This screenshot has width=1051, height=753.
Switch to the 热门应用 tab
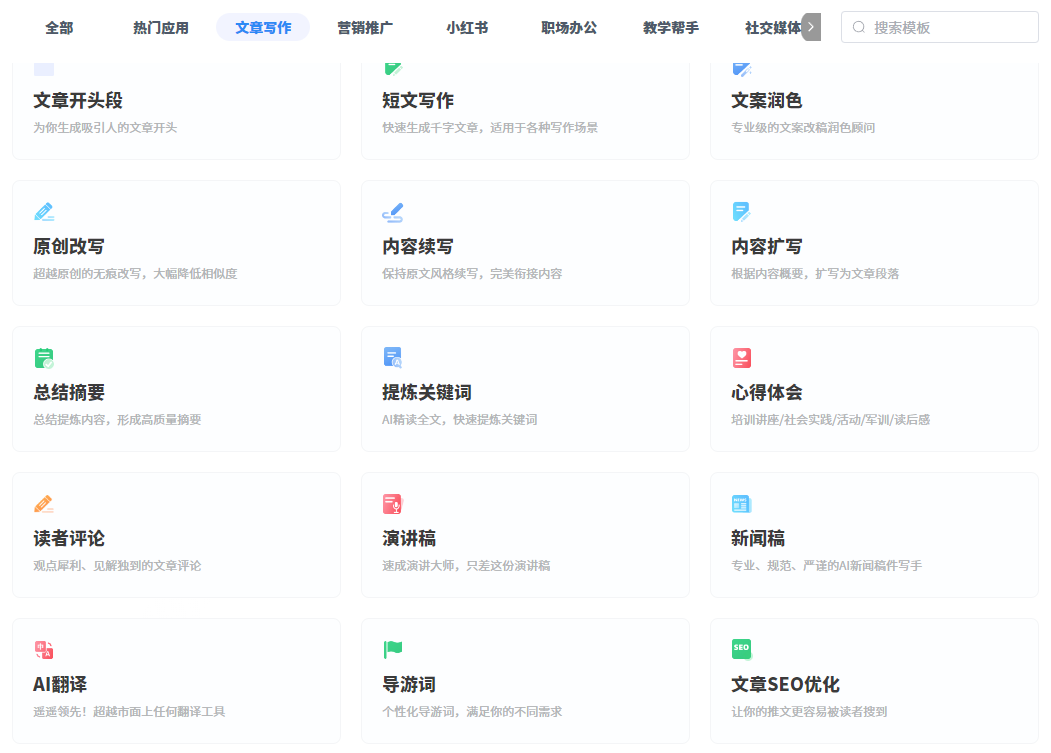coord(161,27)
